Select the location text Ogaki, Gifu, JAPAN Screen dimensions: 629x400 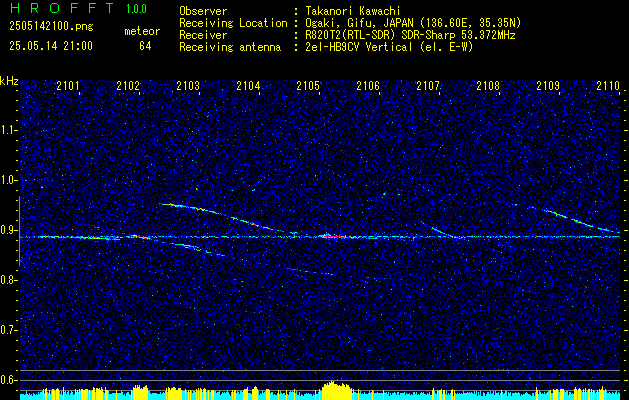pos(360,23)
